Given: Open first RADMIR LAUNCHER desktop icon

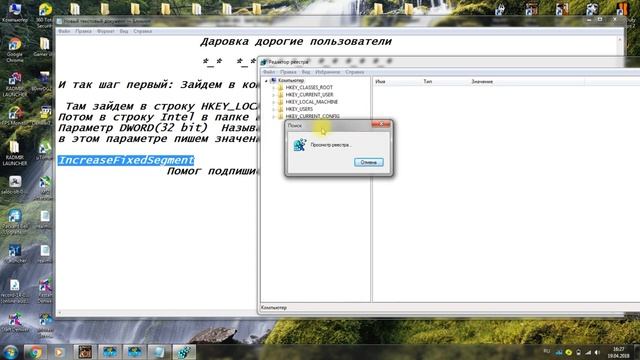Looking at the screenshot, I should coord(15,84).
